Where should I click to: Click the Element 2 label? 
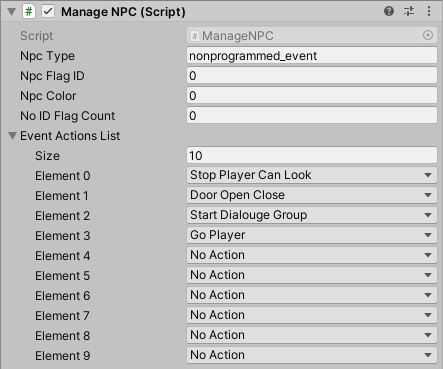tap(63, 216)
